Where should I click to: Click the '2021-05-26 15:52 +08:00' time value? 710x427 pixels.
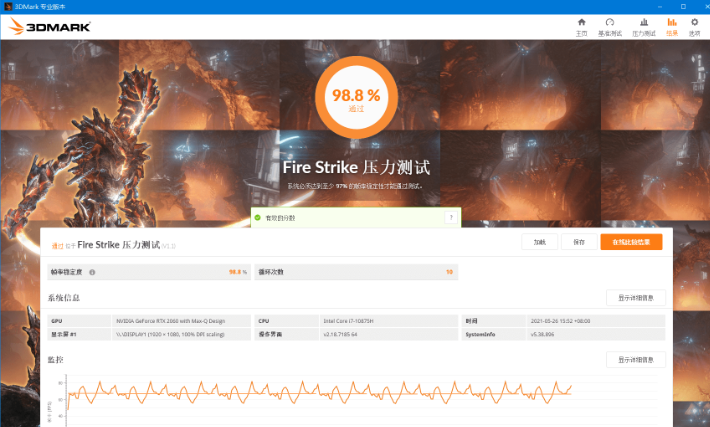(560, 321)
